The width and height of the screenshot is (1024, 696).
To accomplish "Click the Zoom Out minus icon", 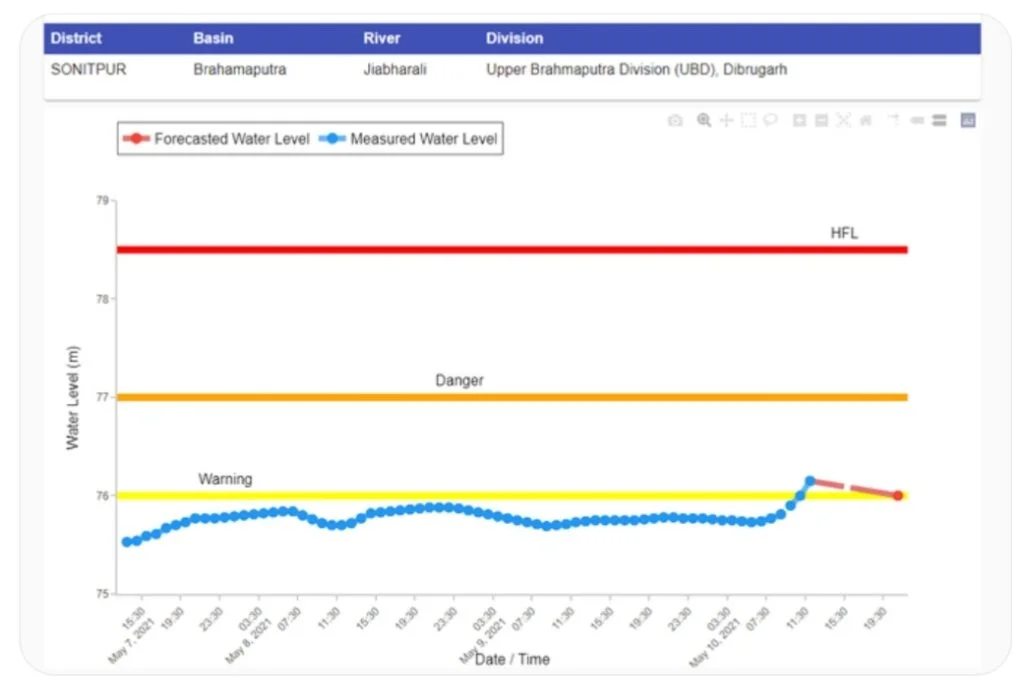I will (822, 120).
